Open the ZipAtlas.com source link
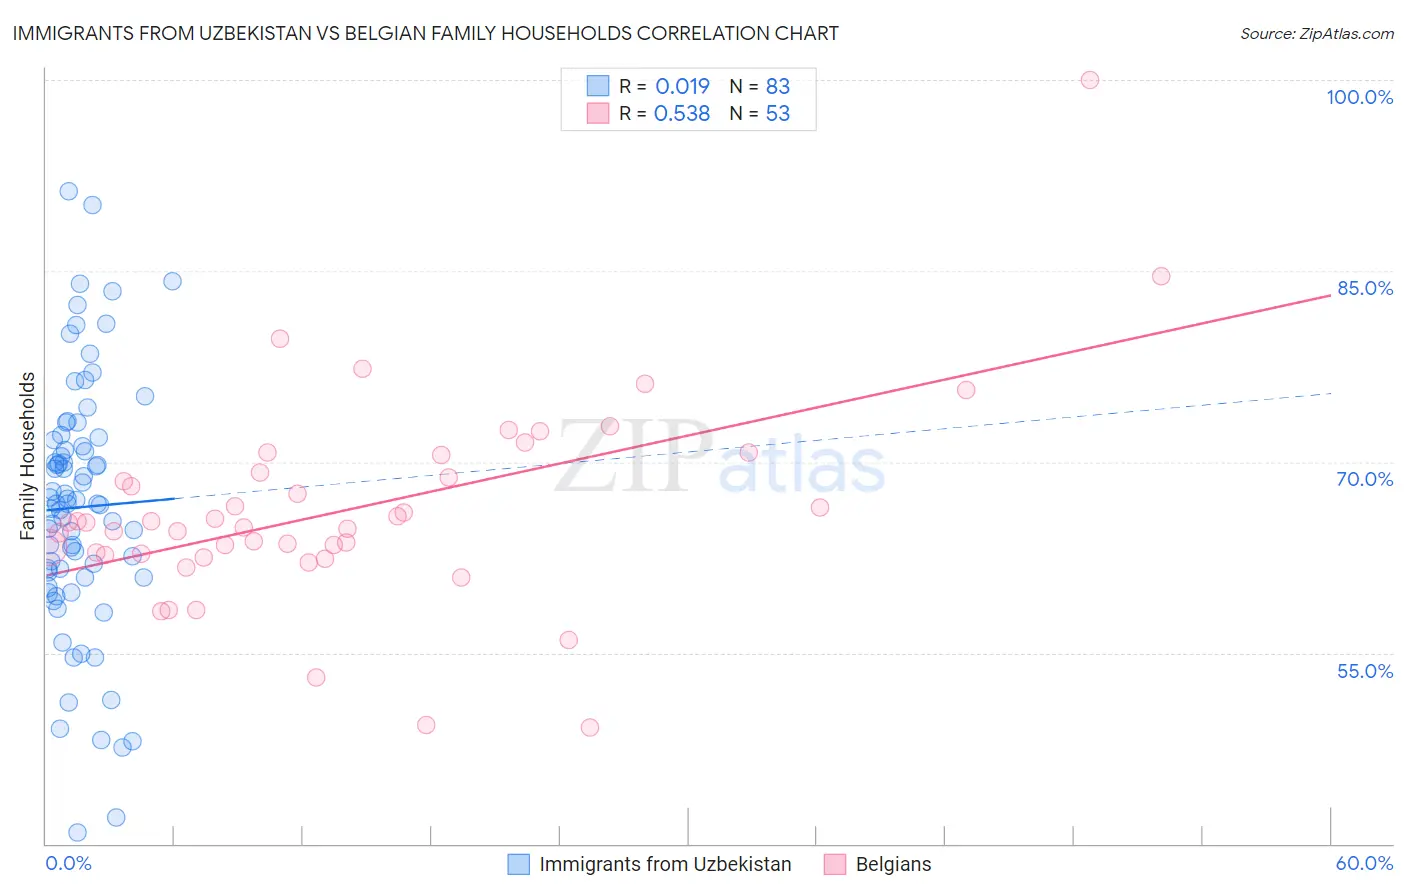Viewport: 1406px width, 892px height. tap(1317, 33)
